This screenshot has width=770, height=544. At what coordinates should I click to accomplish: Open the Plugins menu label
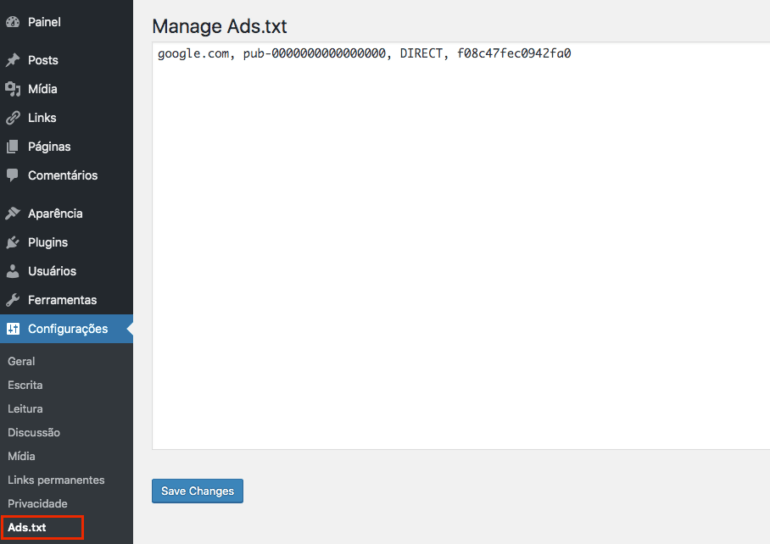point(48,243)
